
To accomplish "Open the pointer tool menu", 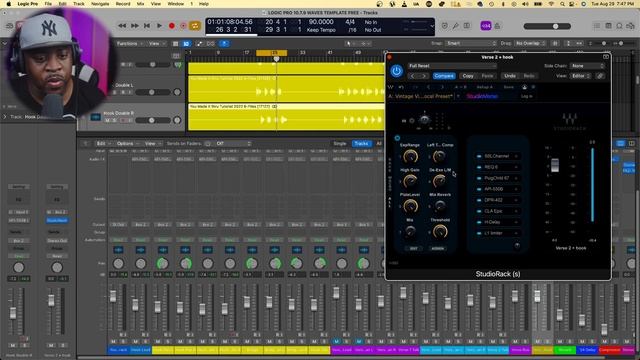I will pos(349,44).
